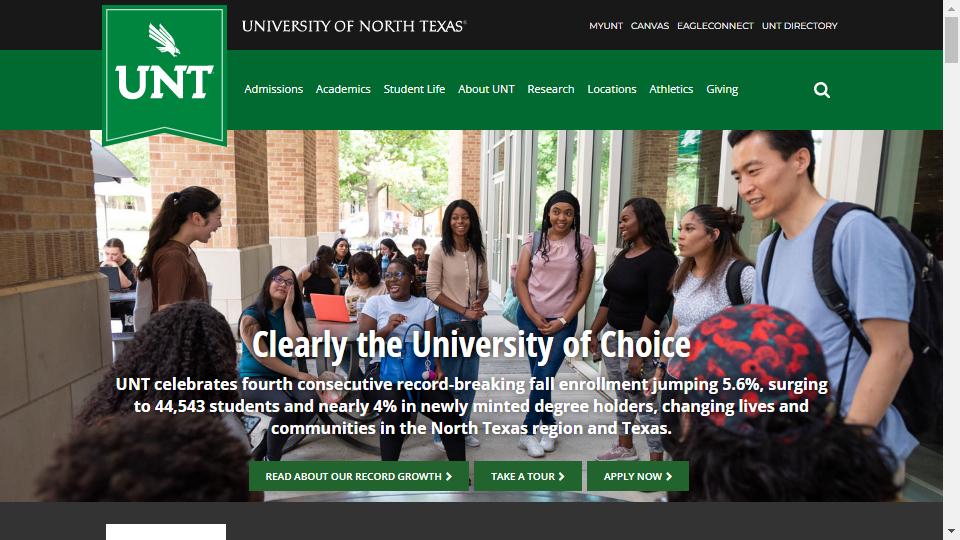Expand the About UNT navigation item
Viewport: 960px width, 540px height.
[486, 89]
